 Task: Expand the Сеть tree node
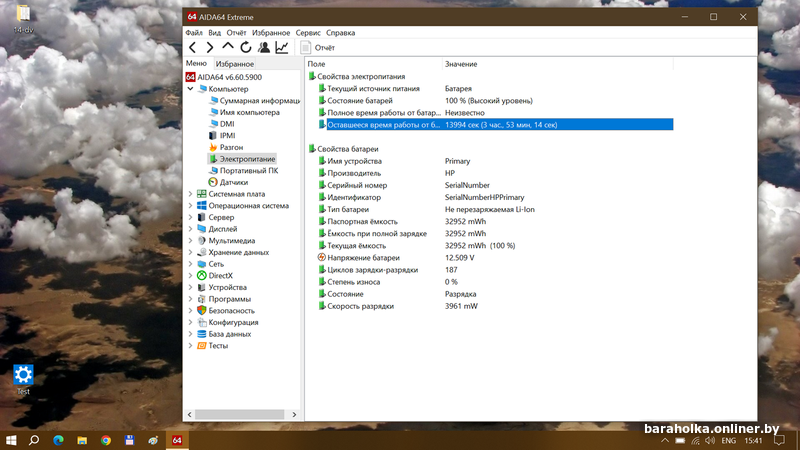190,264
